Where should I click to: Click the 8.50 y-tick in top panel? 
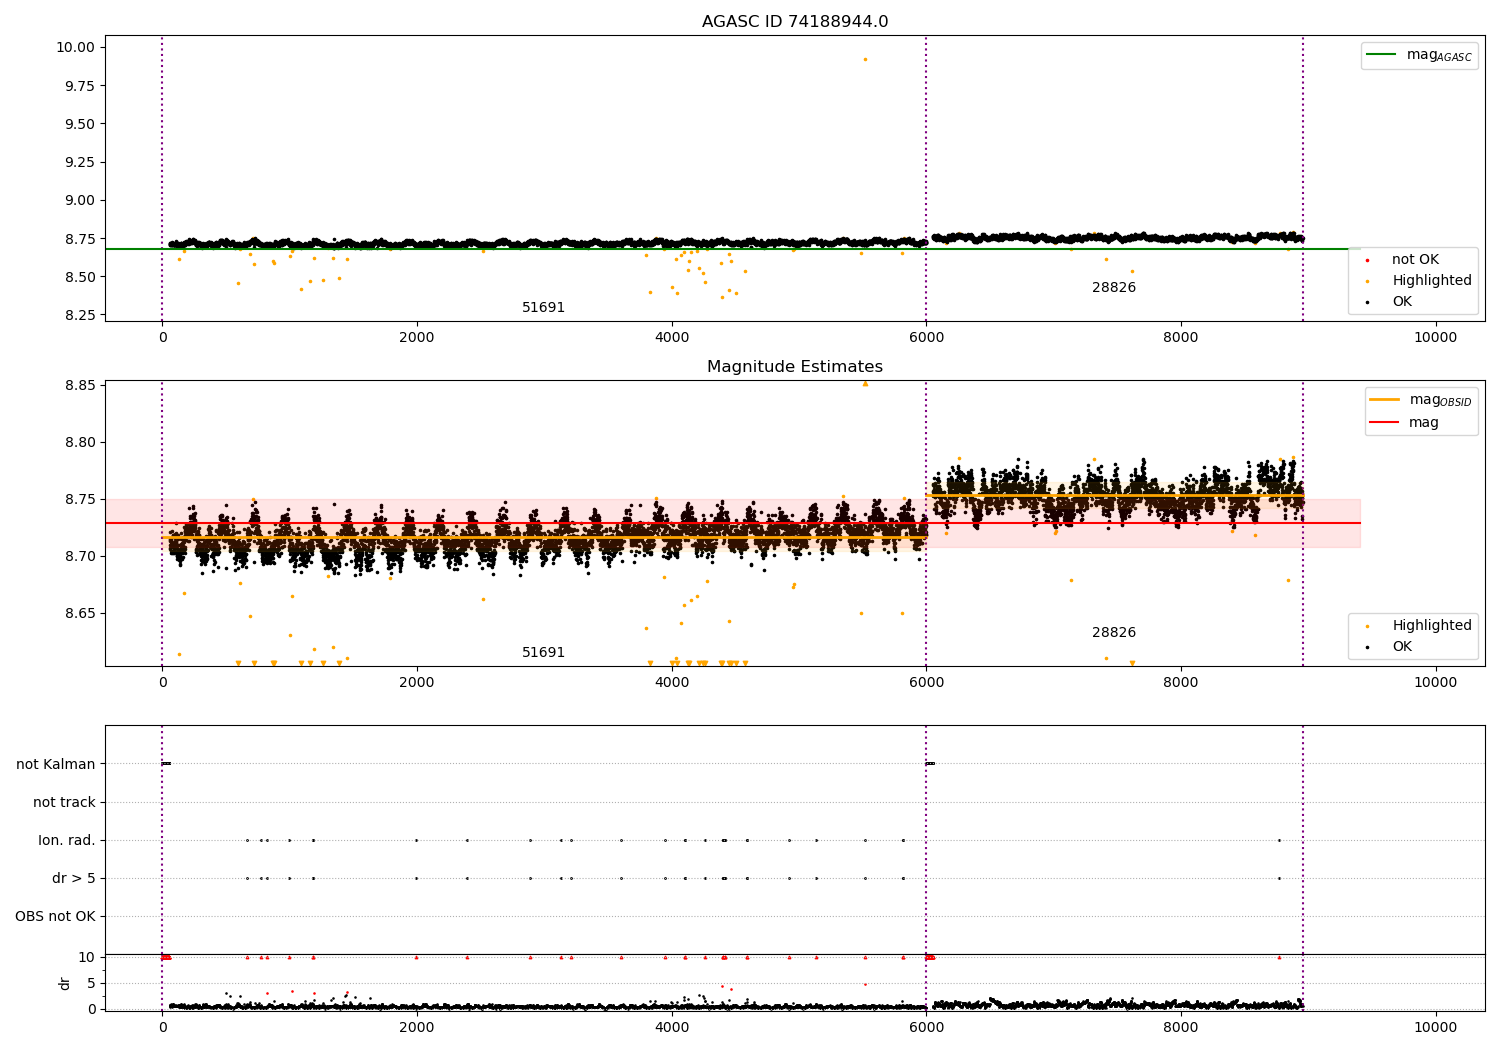click(79, 277)
